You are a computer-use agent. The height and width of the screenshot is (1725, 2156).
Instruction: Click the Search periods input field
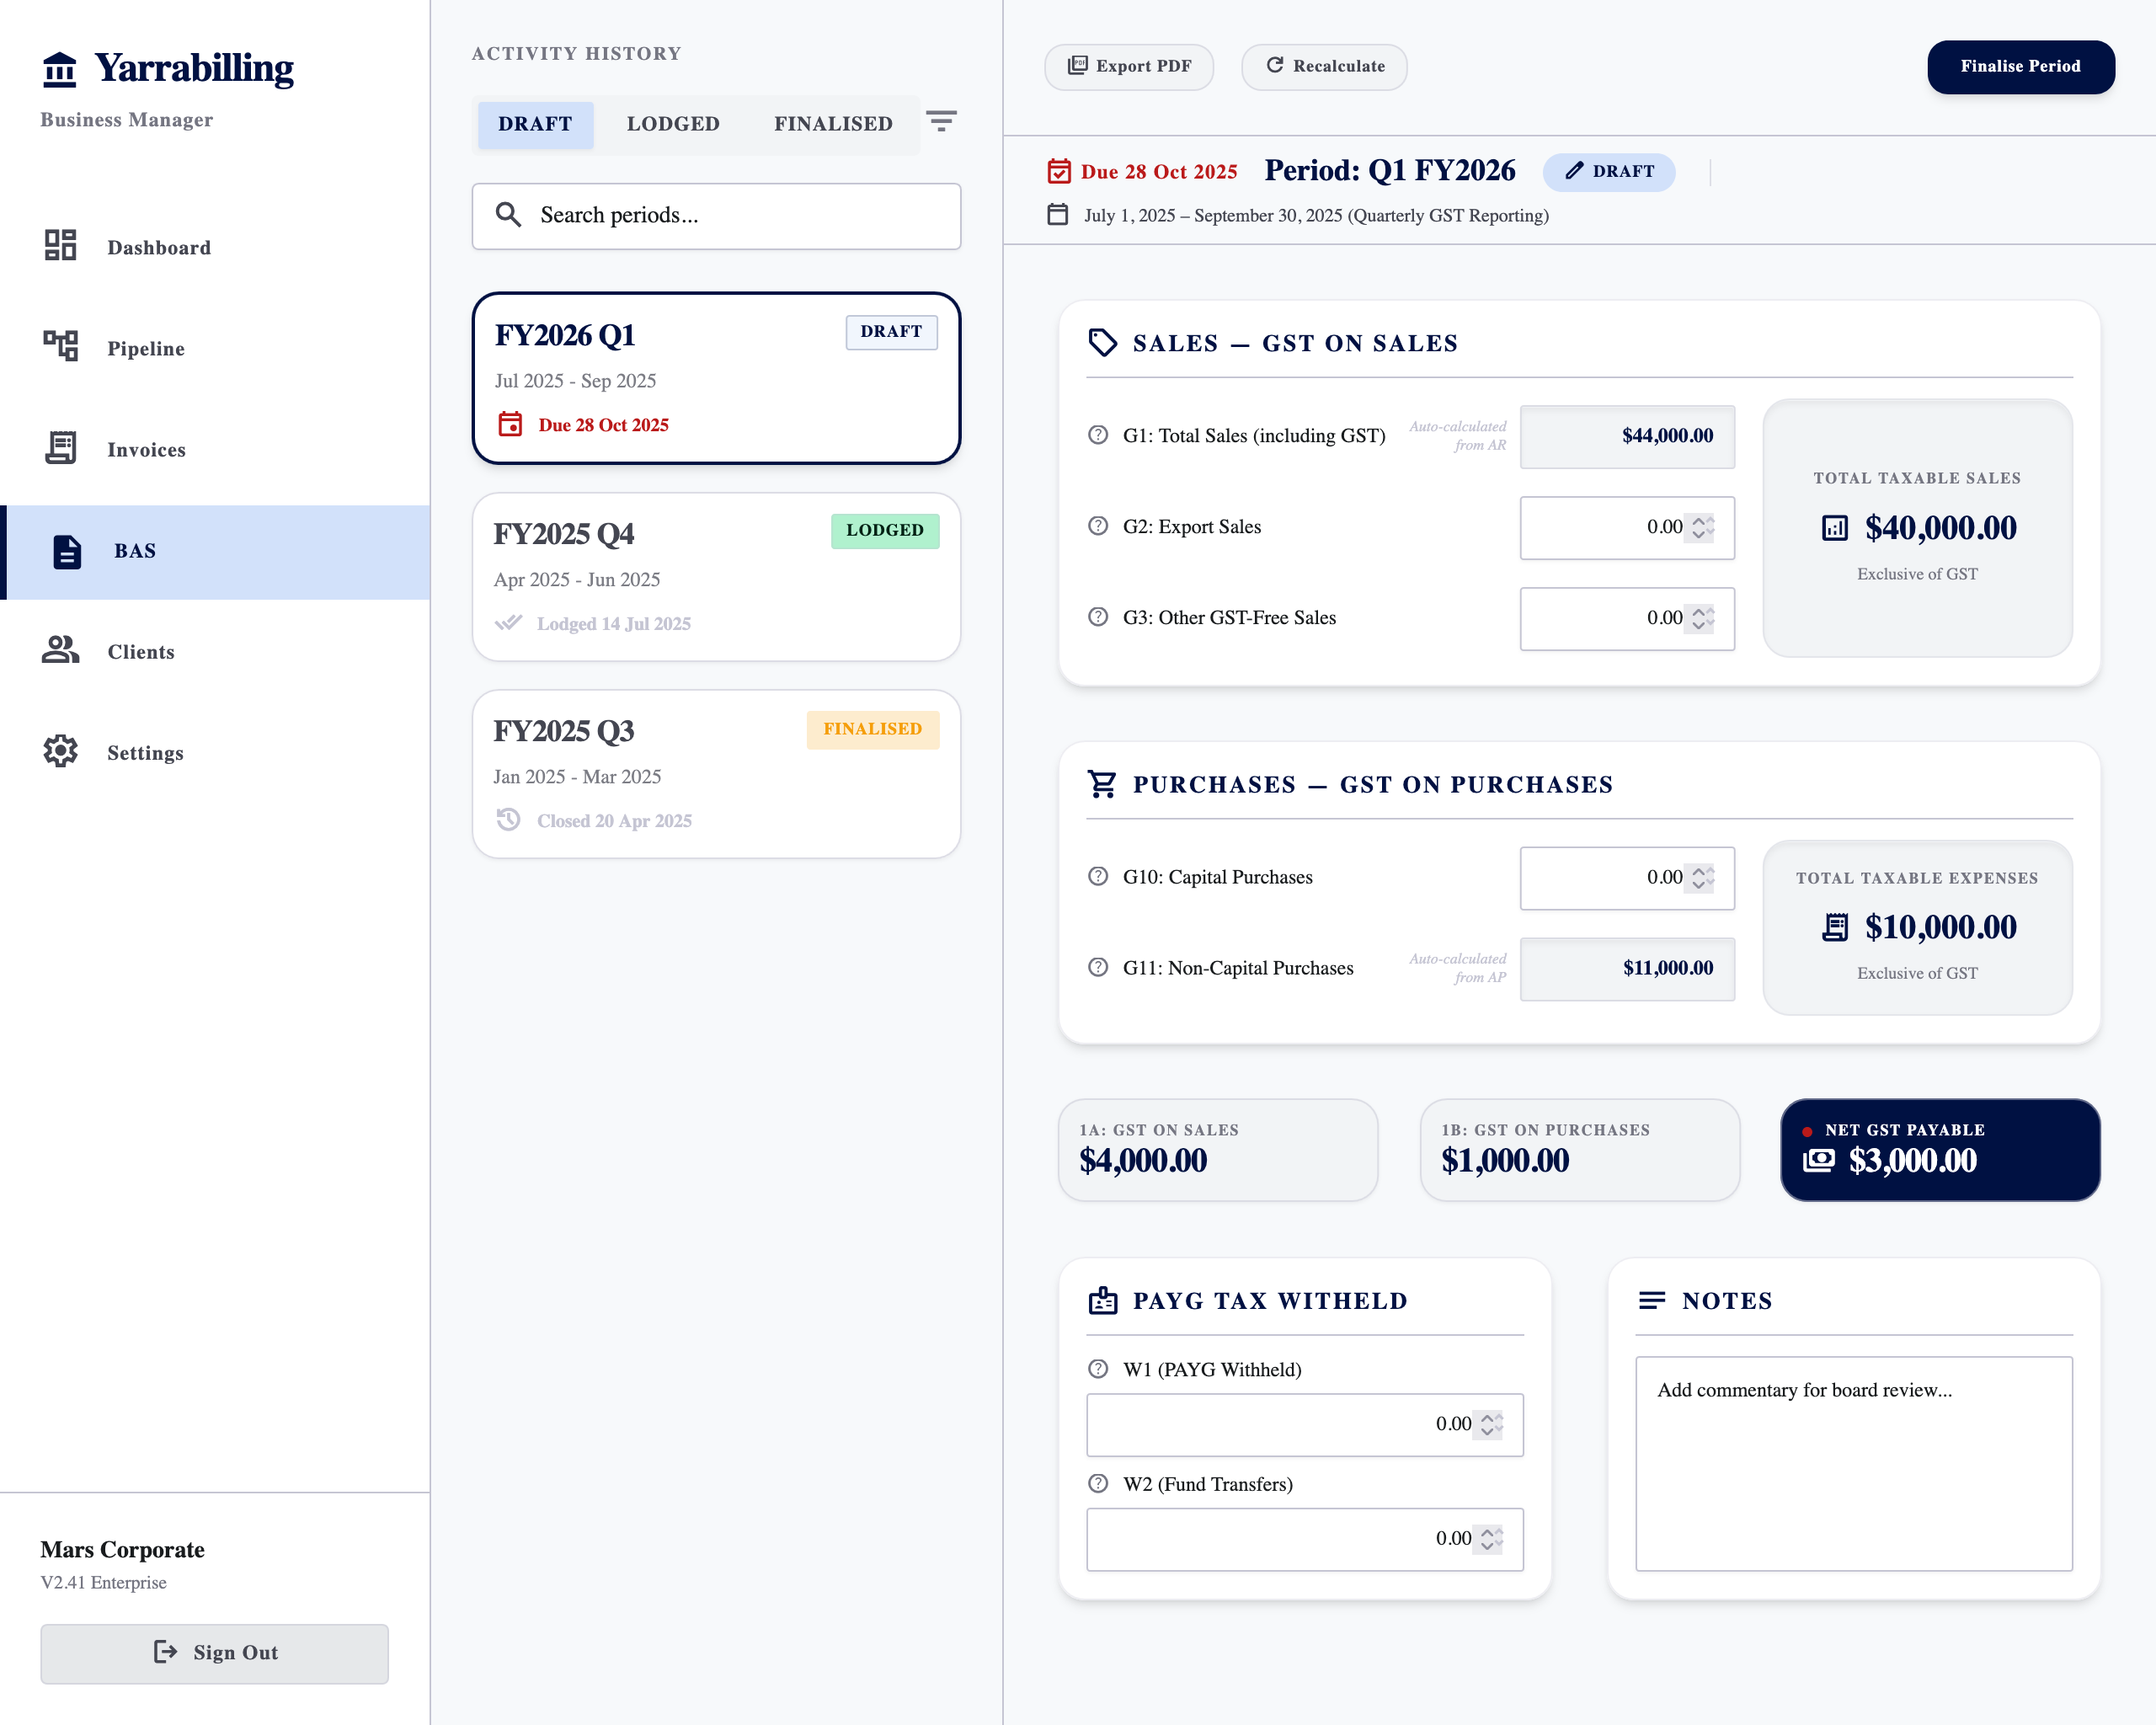point(716,216)
